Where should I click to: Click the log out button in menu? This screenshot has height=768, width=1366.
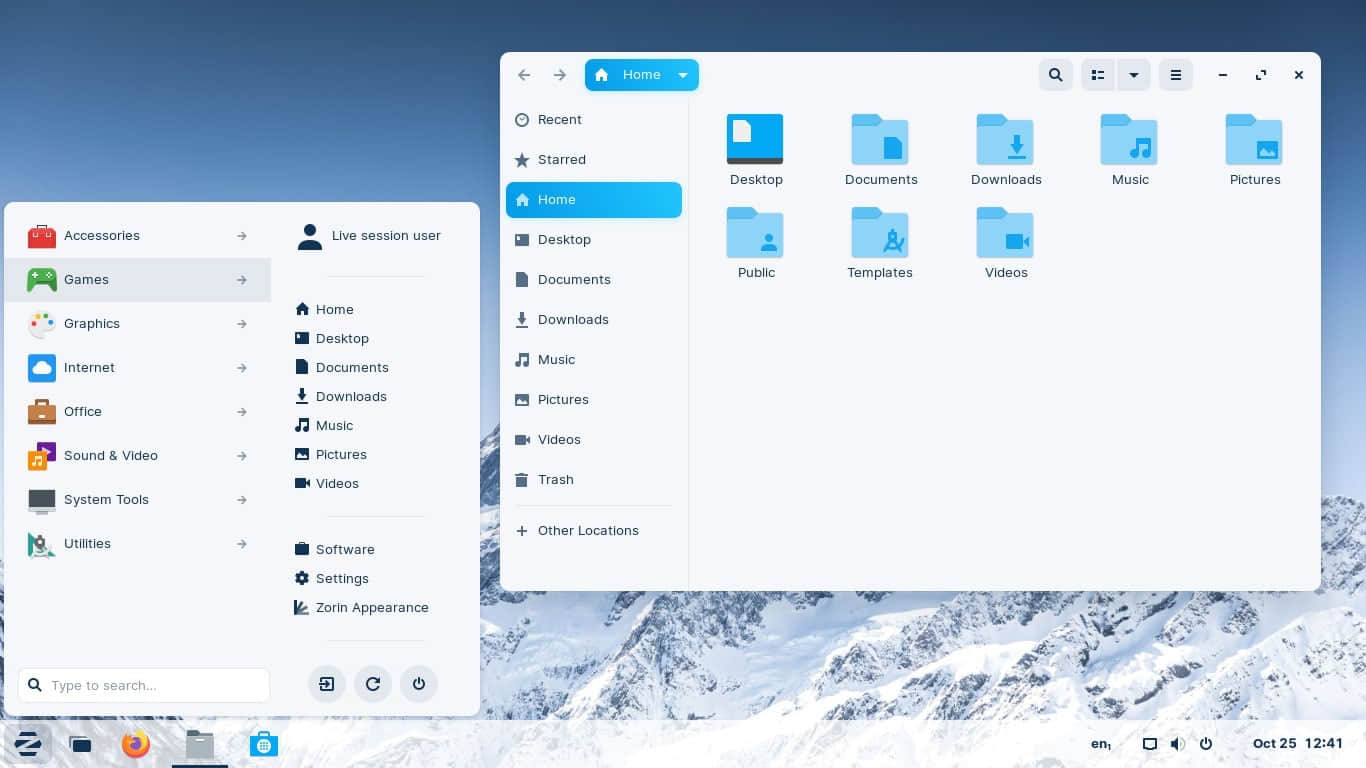327,684
